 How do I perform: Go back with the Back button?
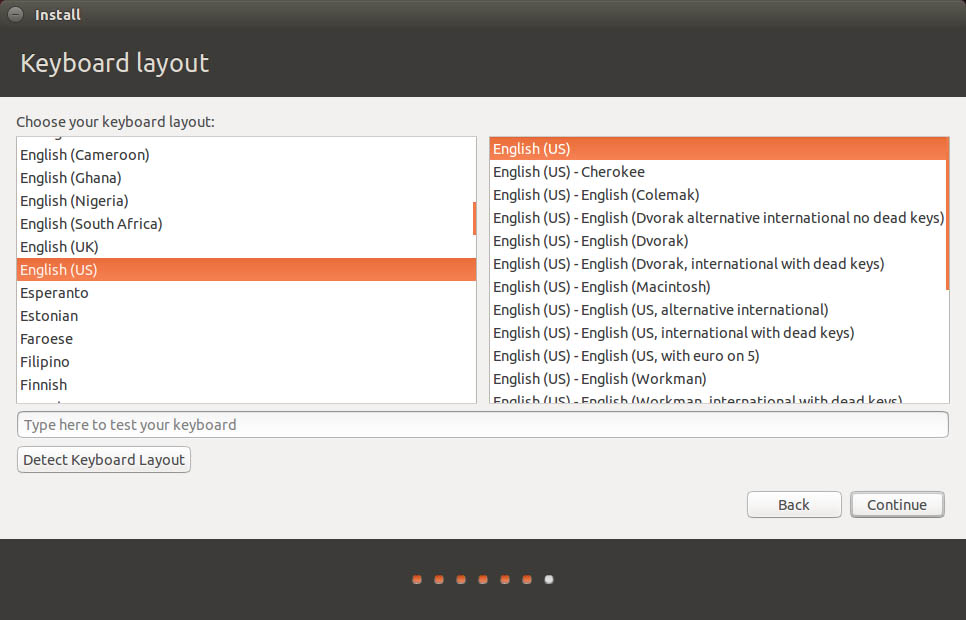coord(794,505)
